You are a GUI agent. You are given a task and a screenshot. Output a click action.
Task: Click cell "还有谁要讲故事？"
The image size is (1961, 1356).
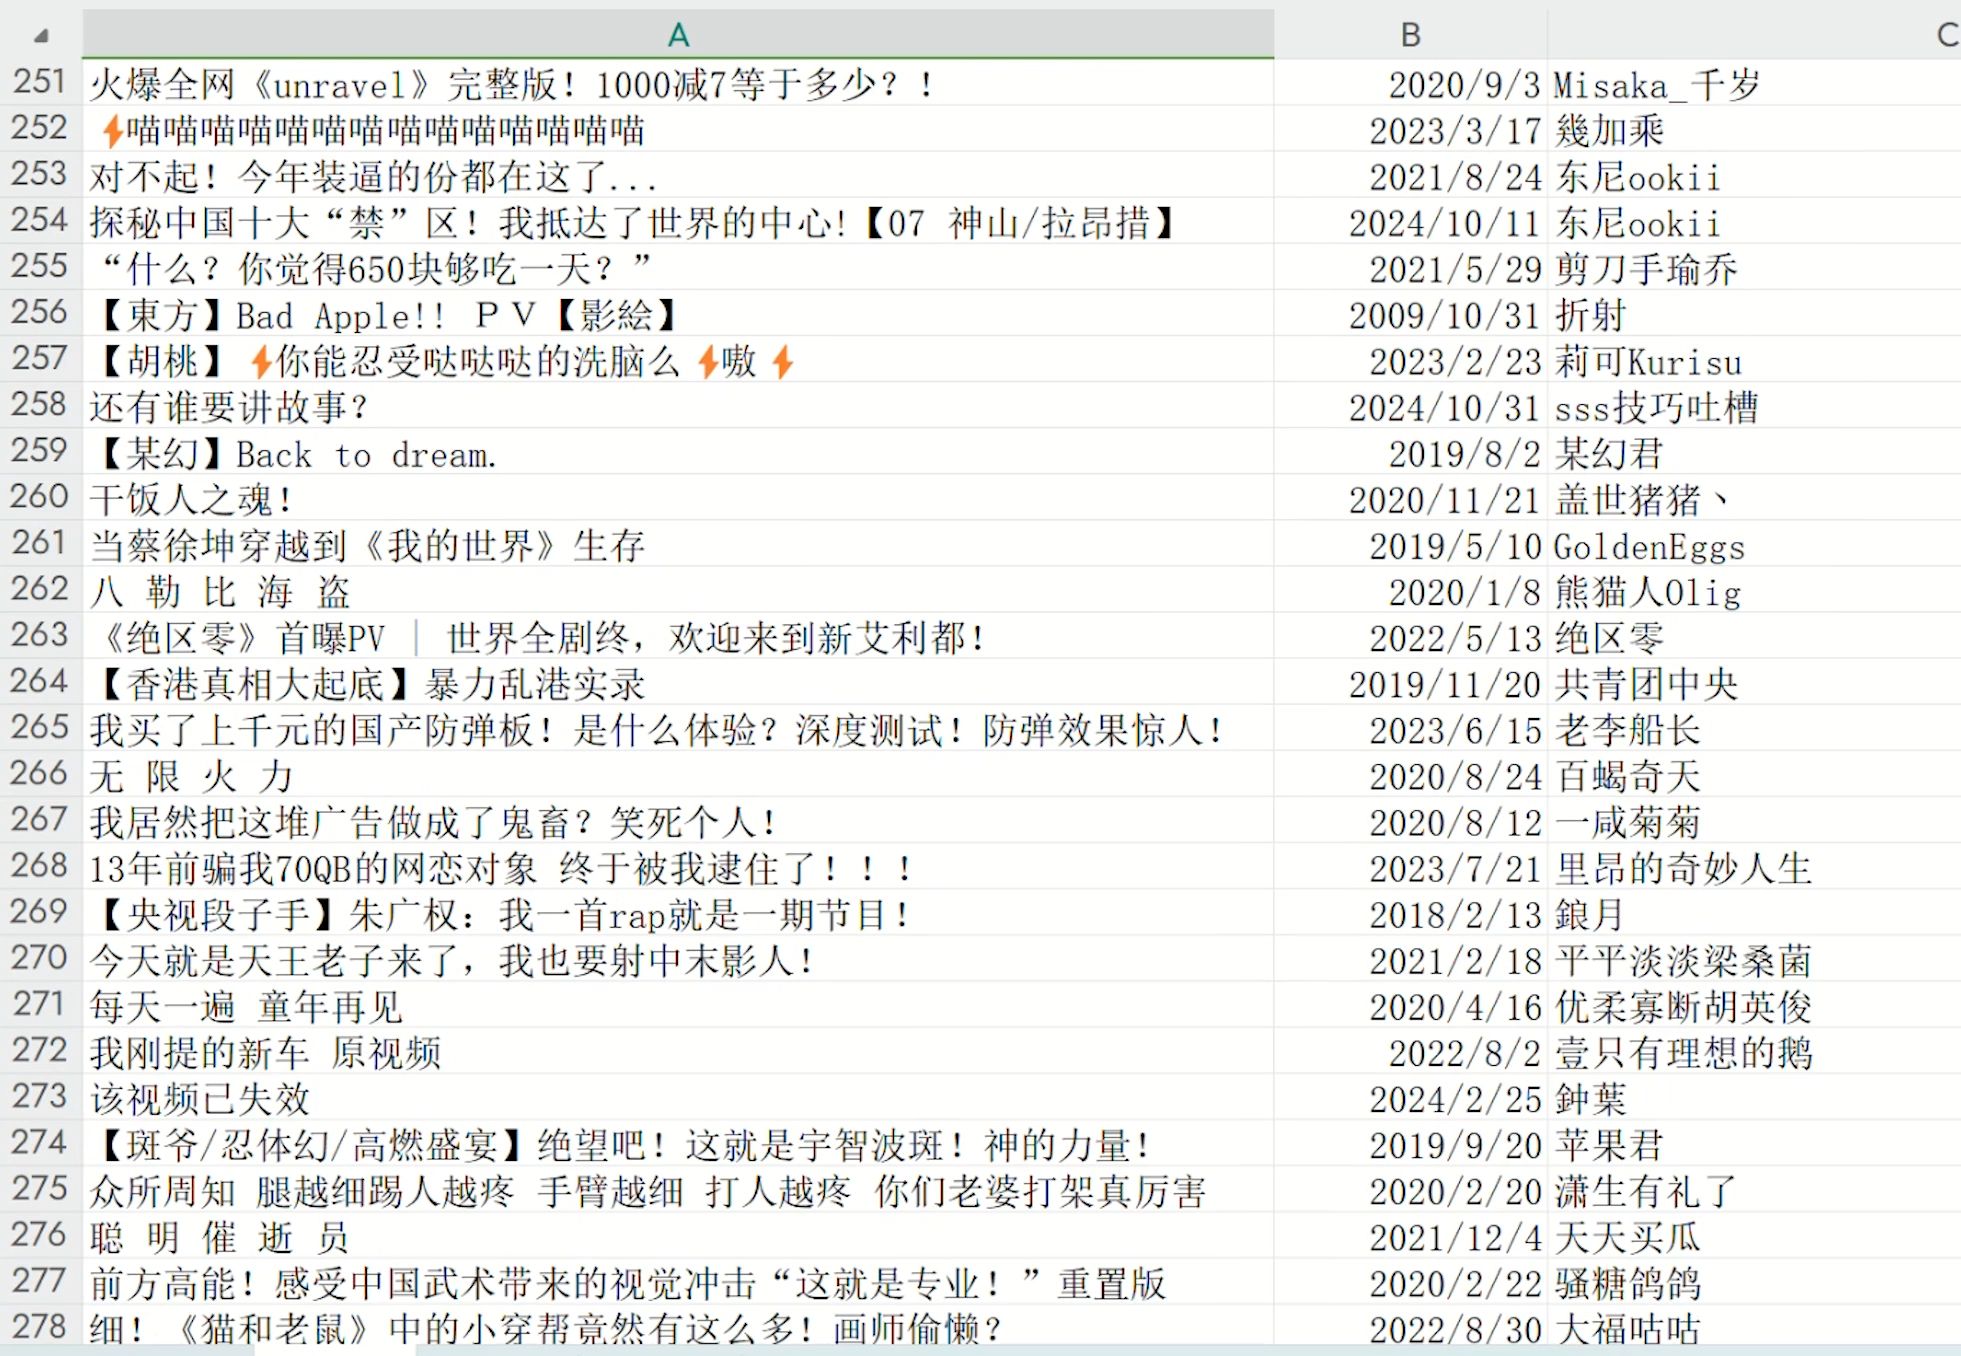(x=678, y=406)
